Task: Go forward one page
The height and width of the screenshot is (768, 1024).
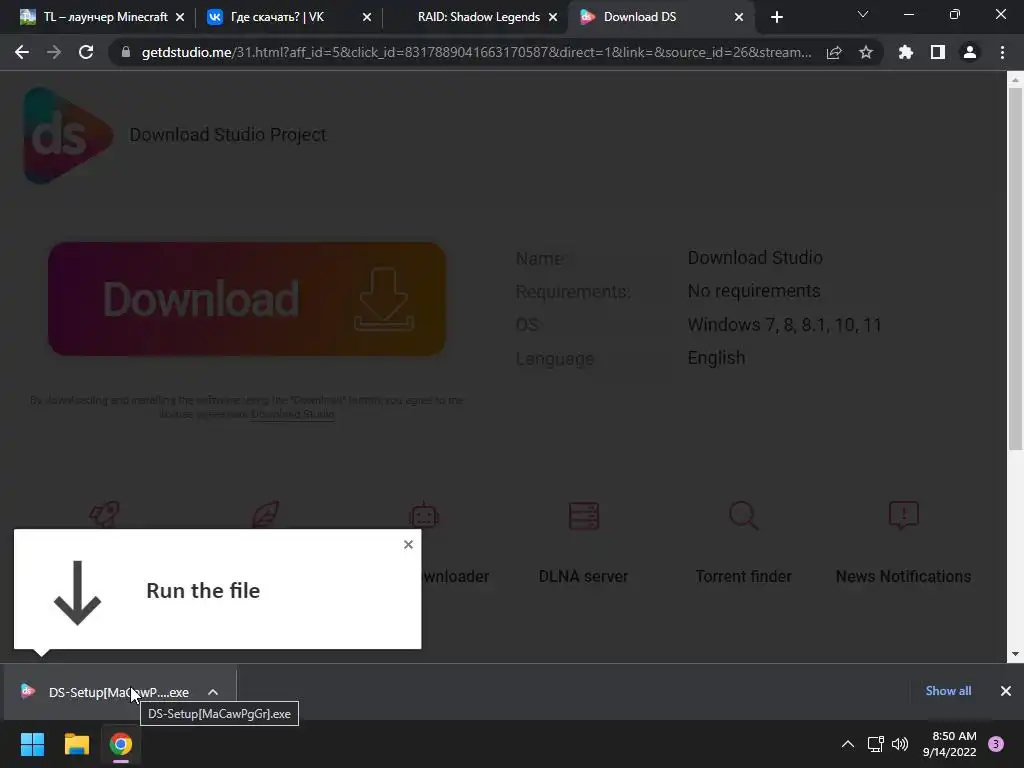Action: (x=54, y=52)
